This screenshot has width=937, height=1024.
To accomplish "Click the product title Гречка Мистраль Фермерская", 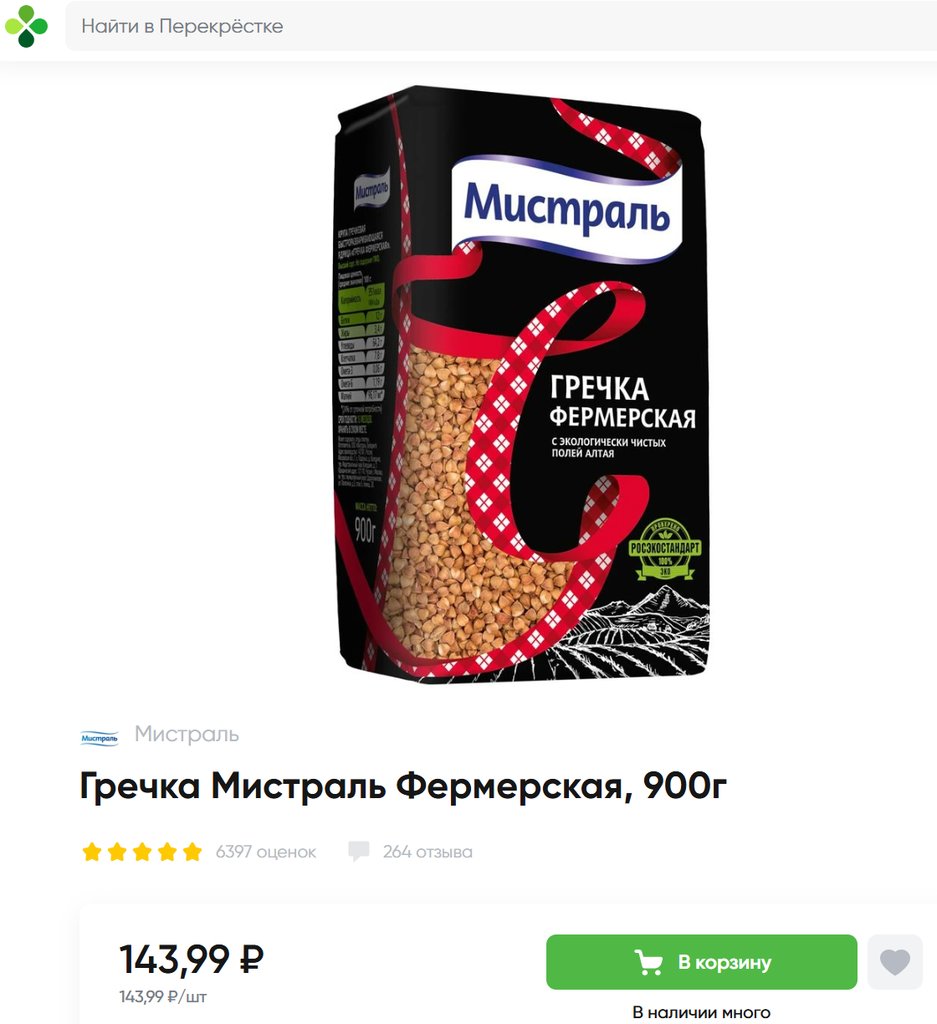I will (403, 786).
